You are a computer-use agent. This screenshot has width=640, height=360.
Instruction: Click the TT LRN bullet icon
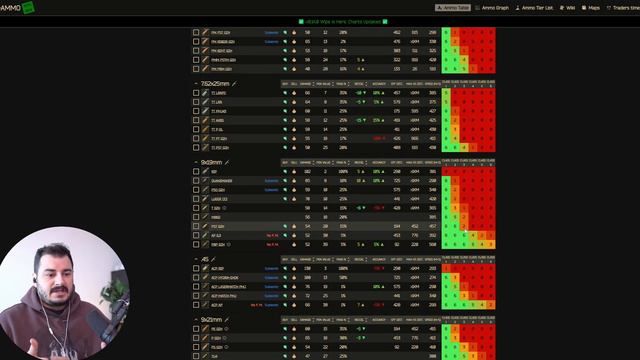[x=205, y=102]
